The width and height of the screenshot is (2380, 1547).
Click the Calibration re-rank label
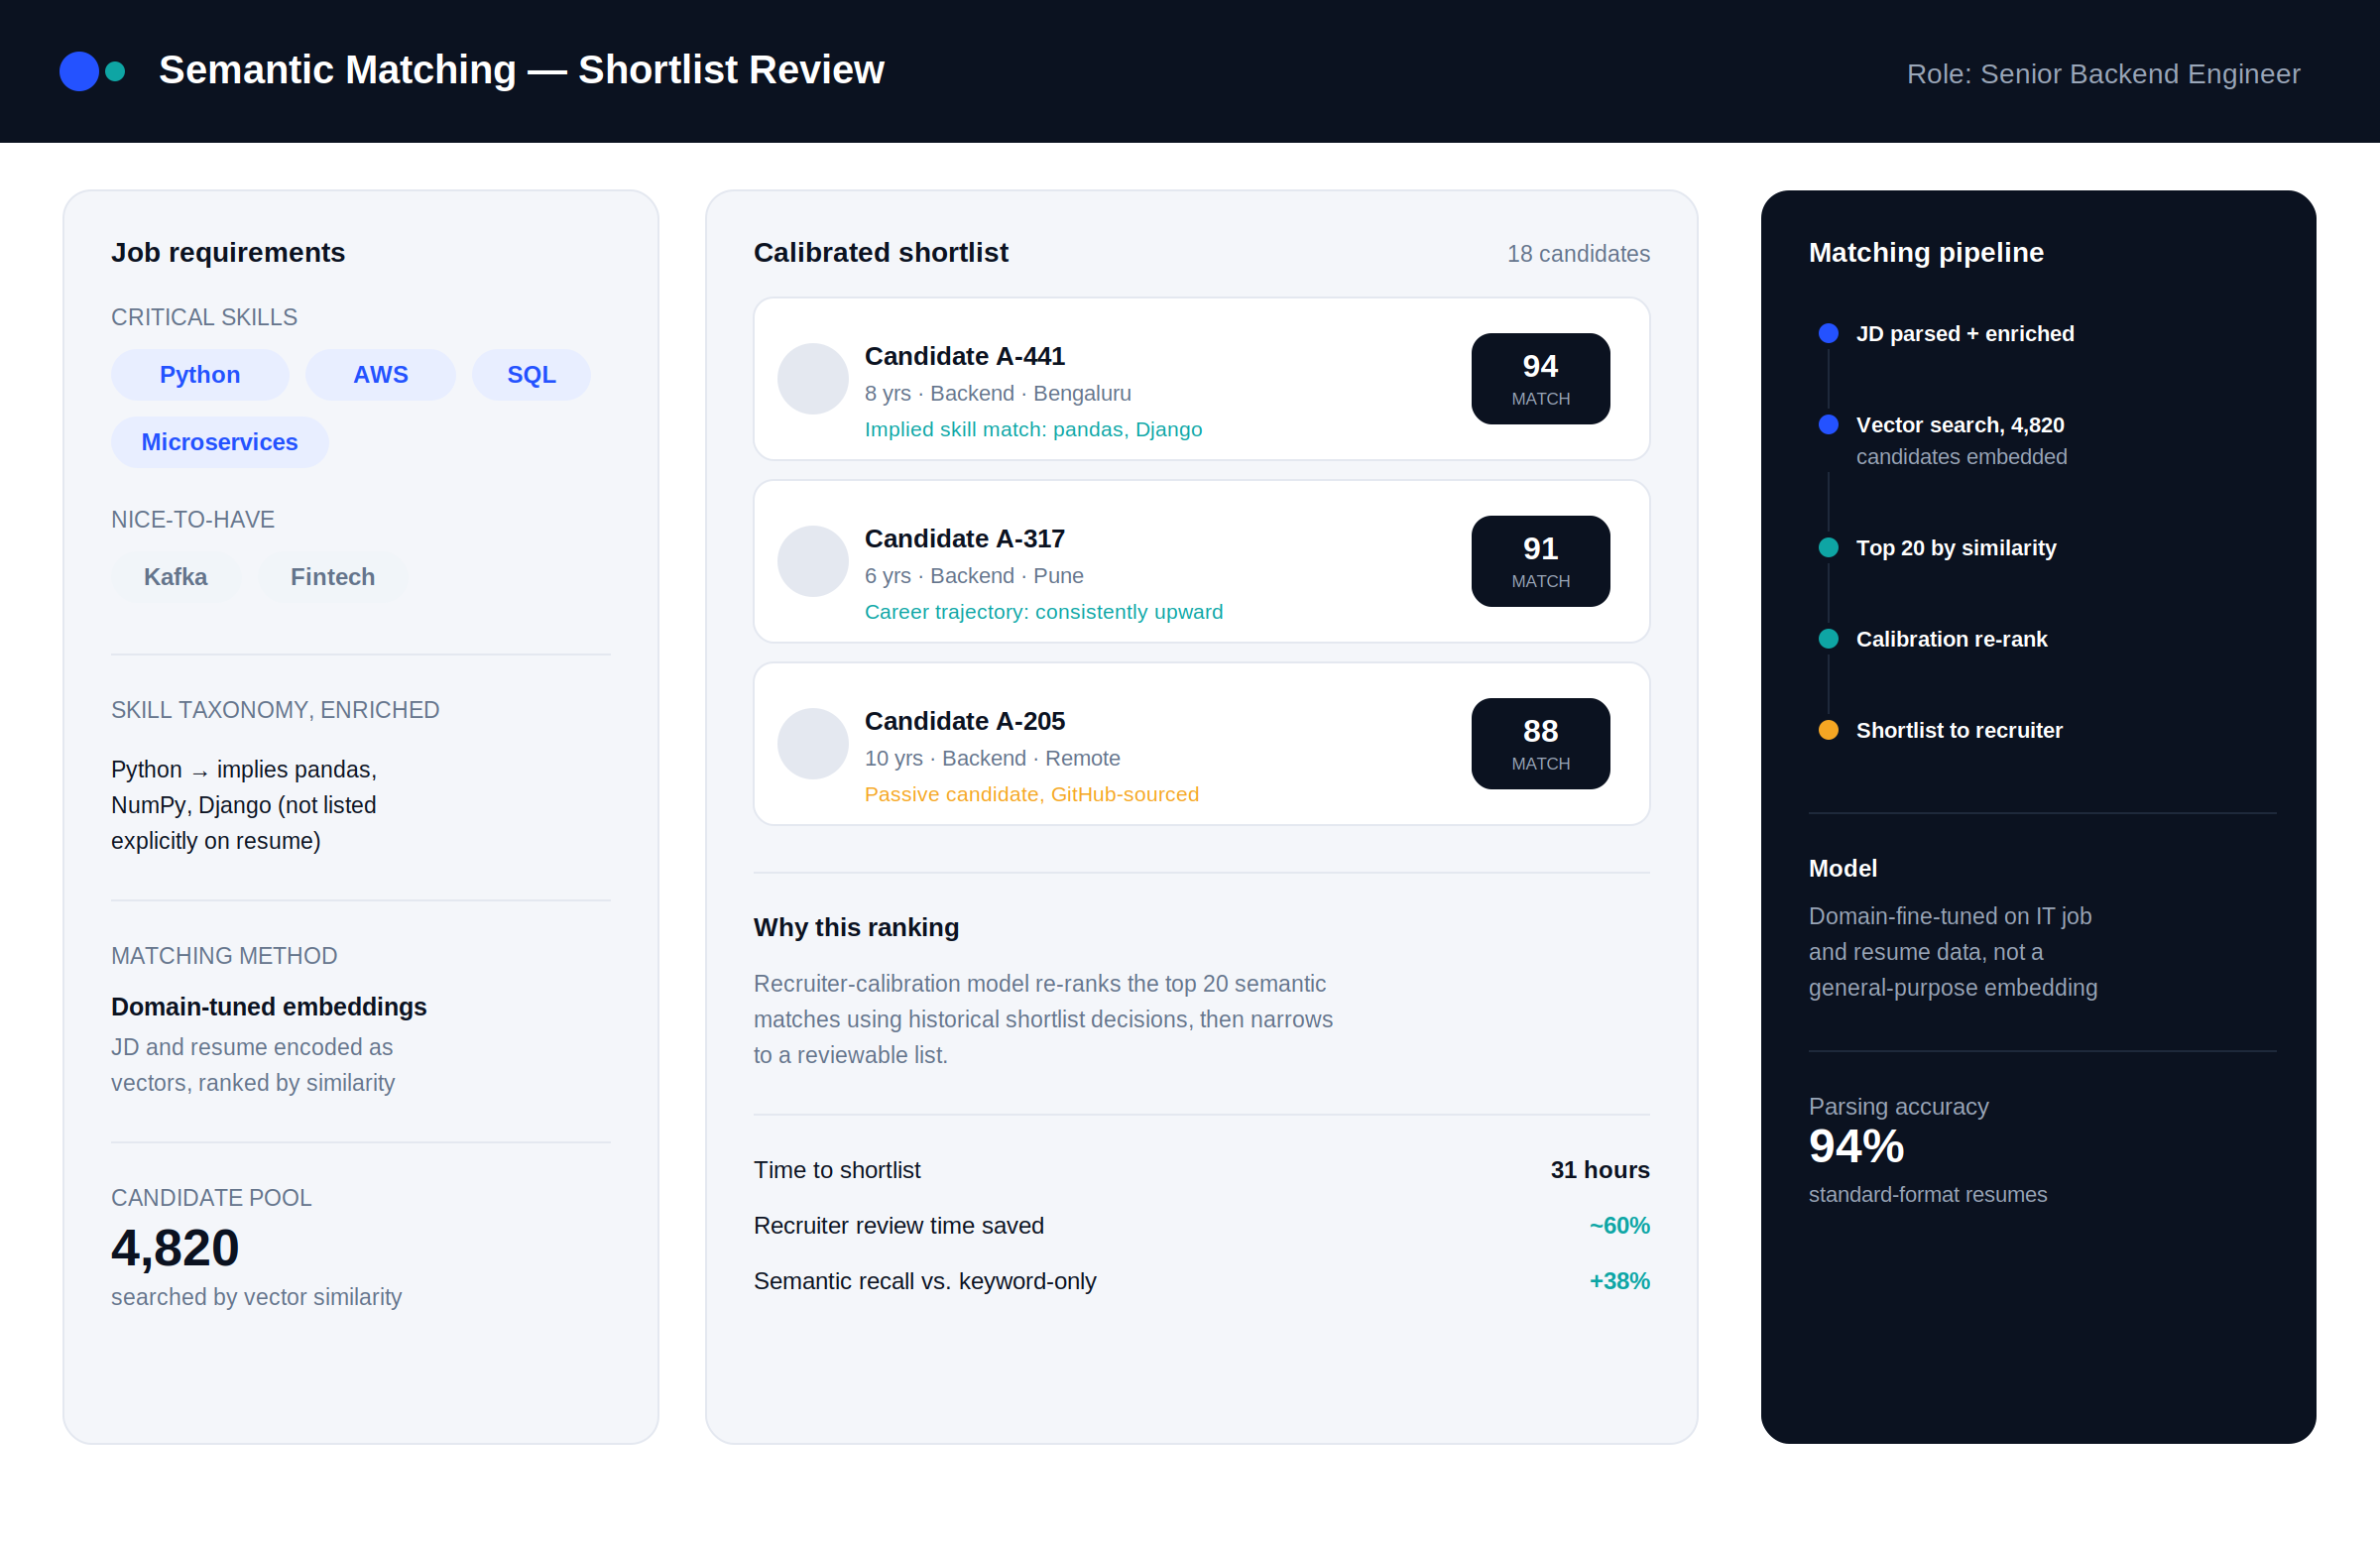pos(1951,639)
